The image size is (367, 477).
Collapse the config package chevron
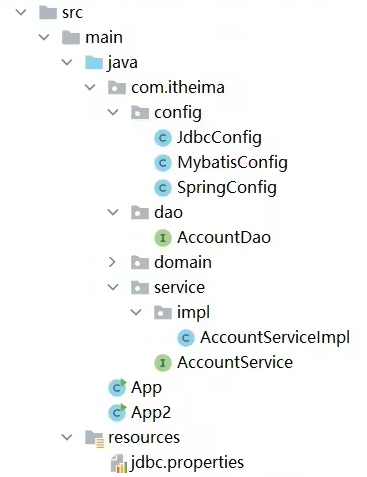pos(113,112)
